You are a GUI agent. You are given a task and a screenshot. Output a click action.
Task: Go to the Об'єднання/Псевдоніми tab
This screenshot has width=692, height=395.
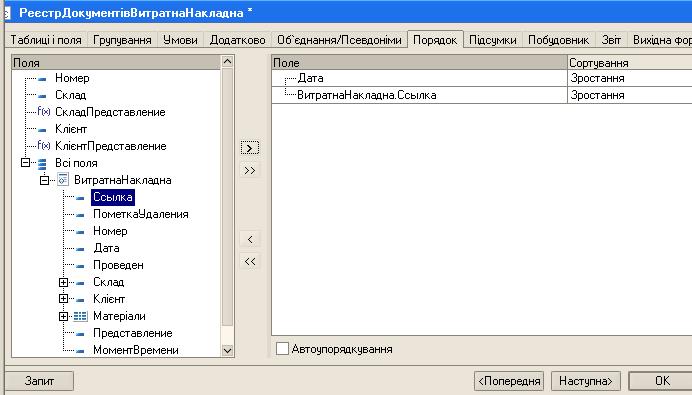(339, 40)
